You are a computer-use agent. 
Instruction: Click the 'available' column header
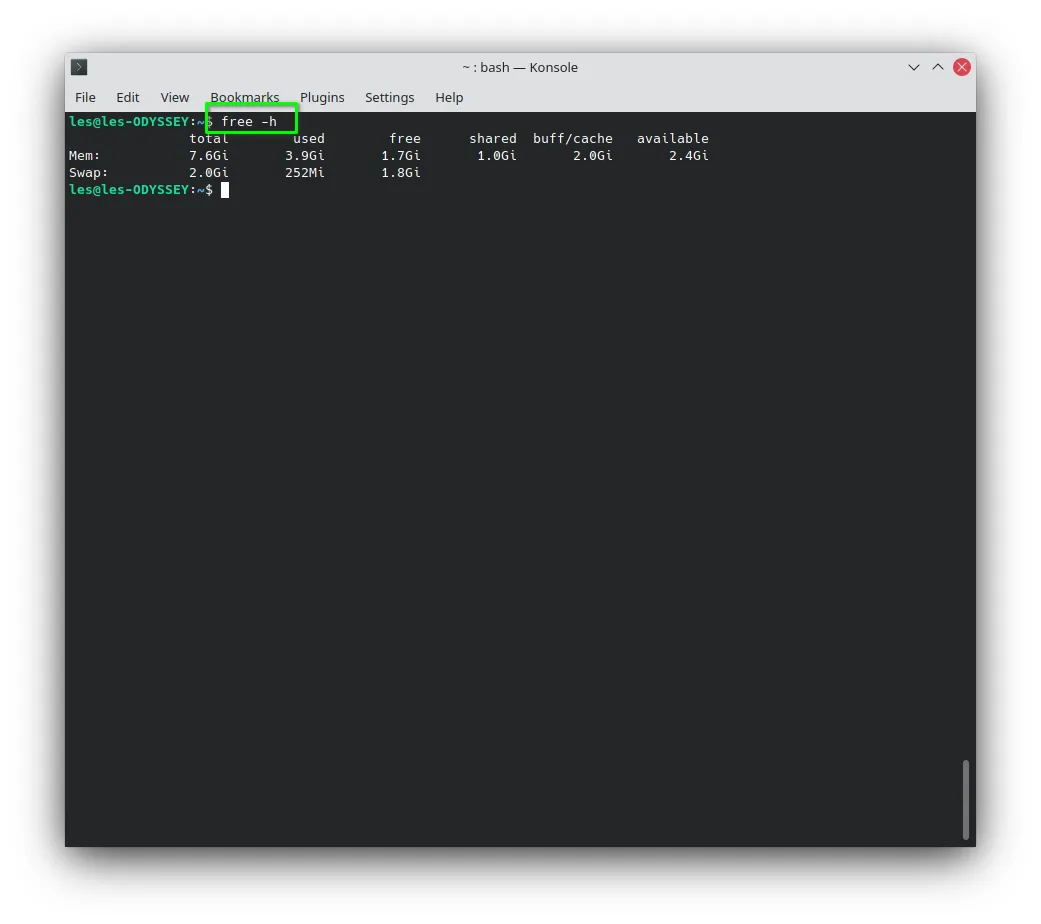(673, 138)
